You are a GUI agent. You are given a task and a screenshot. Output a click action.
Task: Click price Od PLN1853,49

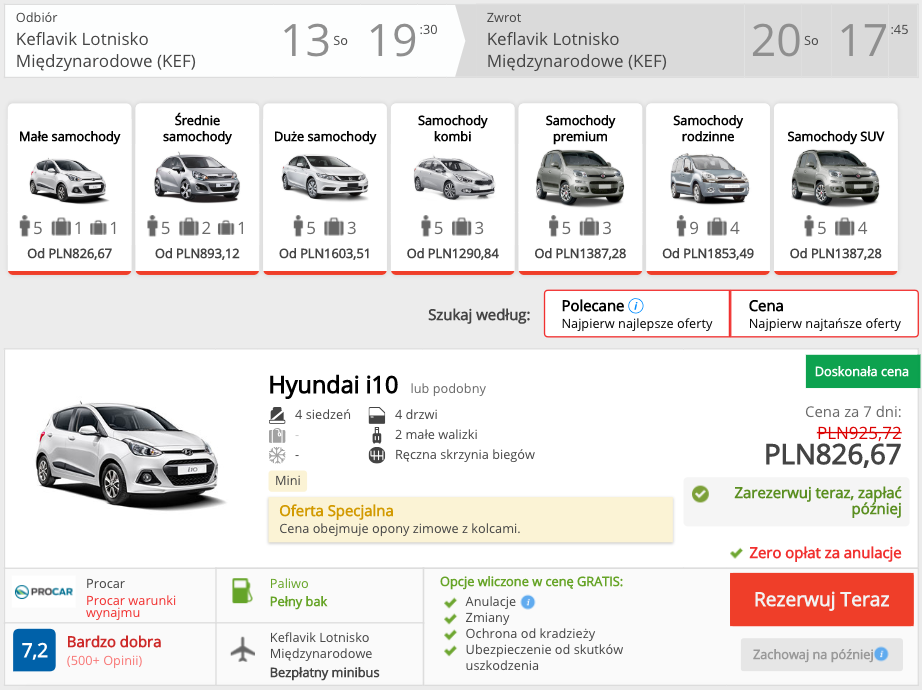coord(708,254)
